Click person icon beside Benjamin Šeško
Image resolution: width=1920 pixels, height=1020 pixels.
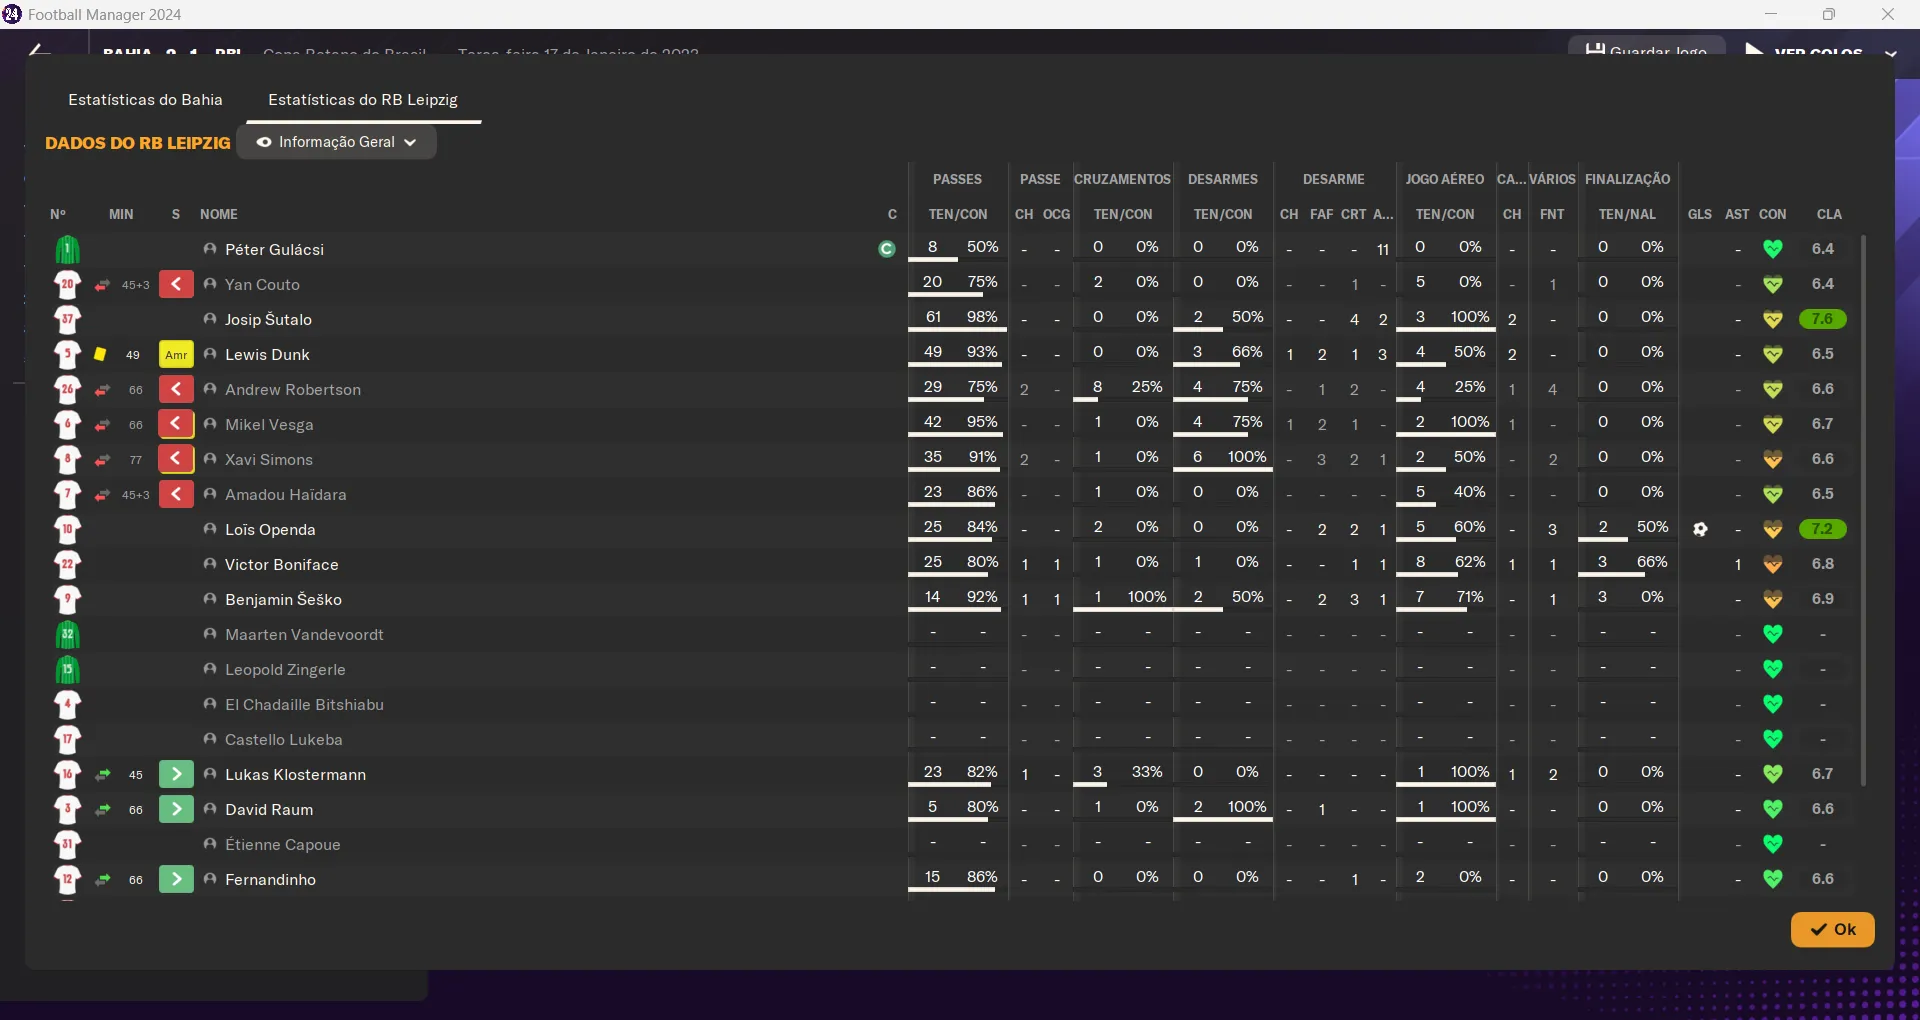210,599
